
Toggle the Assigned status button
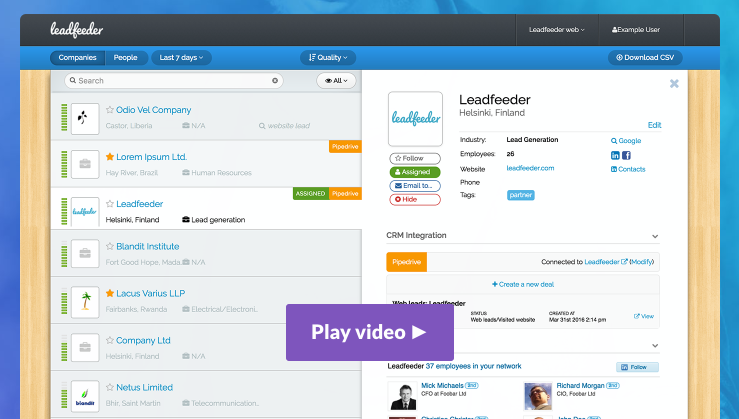click(415, 172)
